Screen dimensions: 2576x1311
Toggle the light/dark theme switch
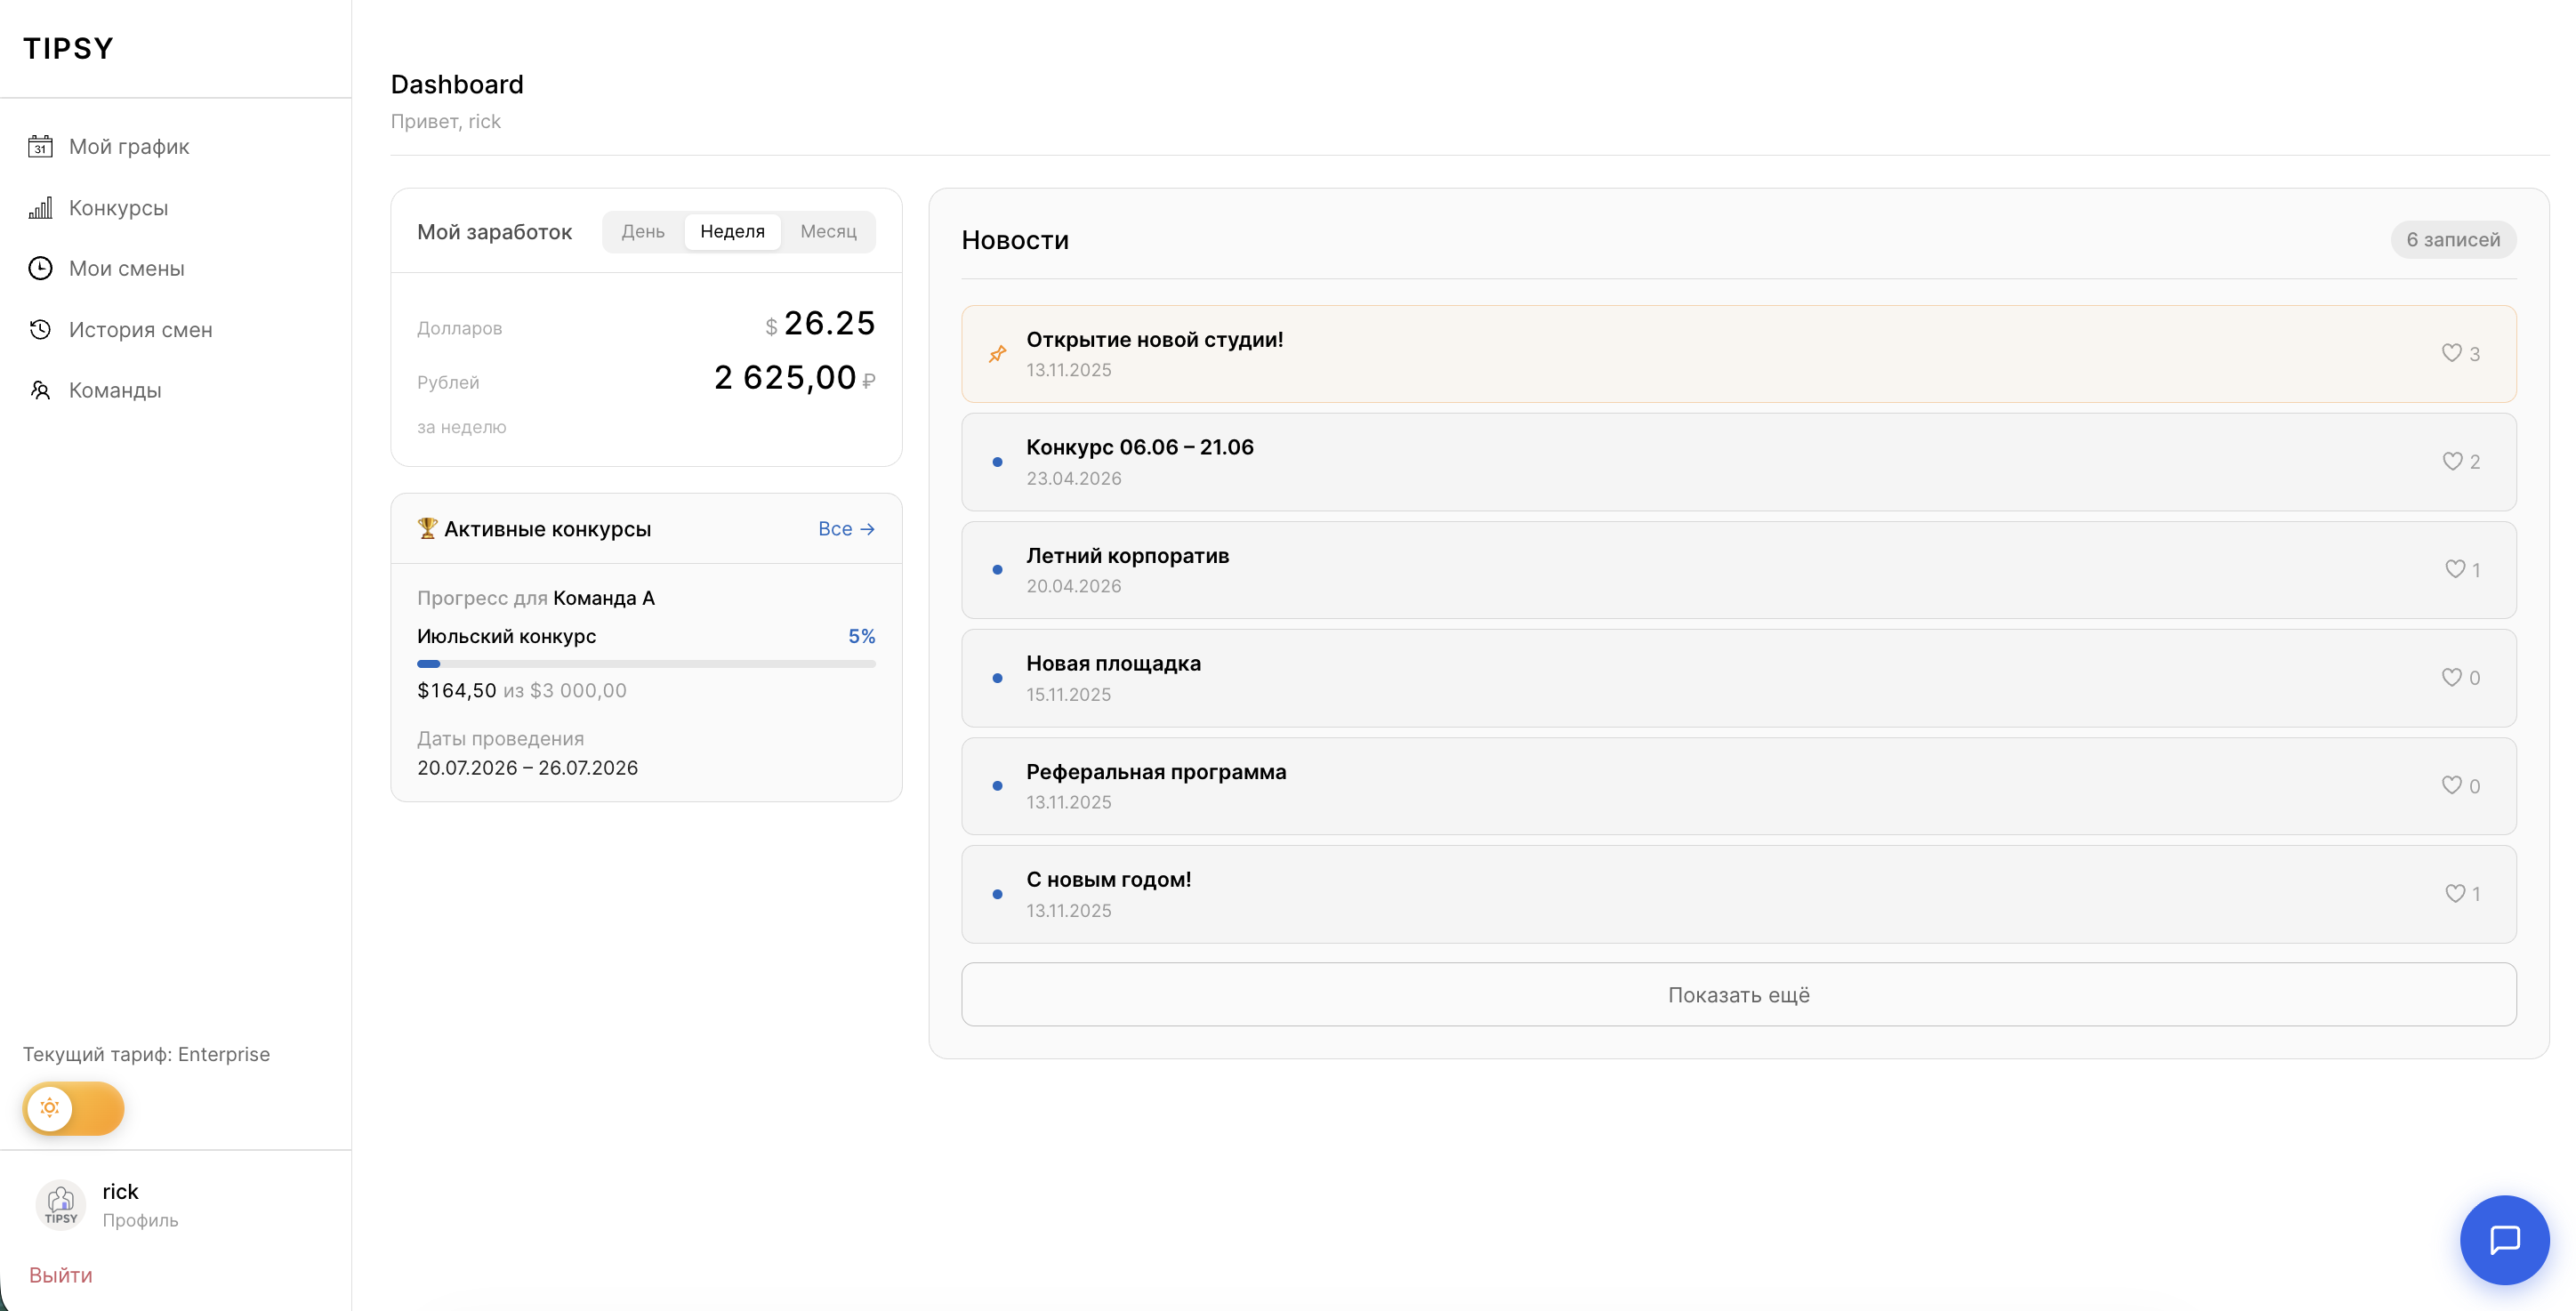pyautogui.click(x=73, y=1108)
